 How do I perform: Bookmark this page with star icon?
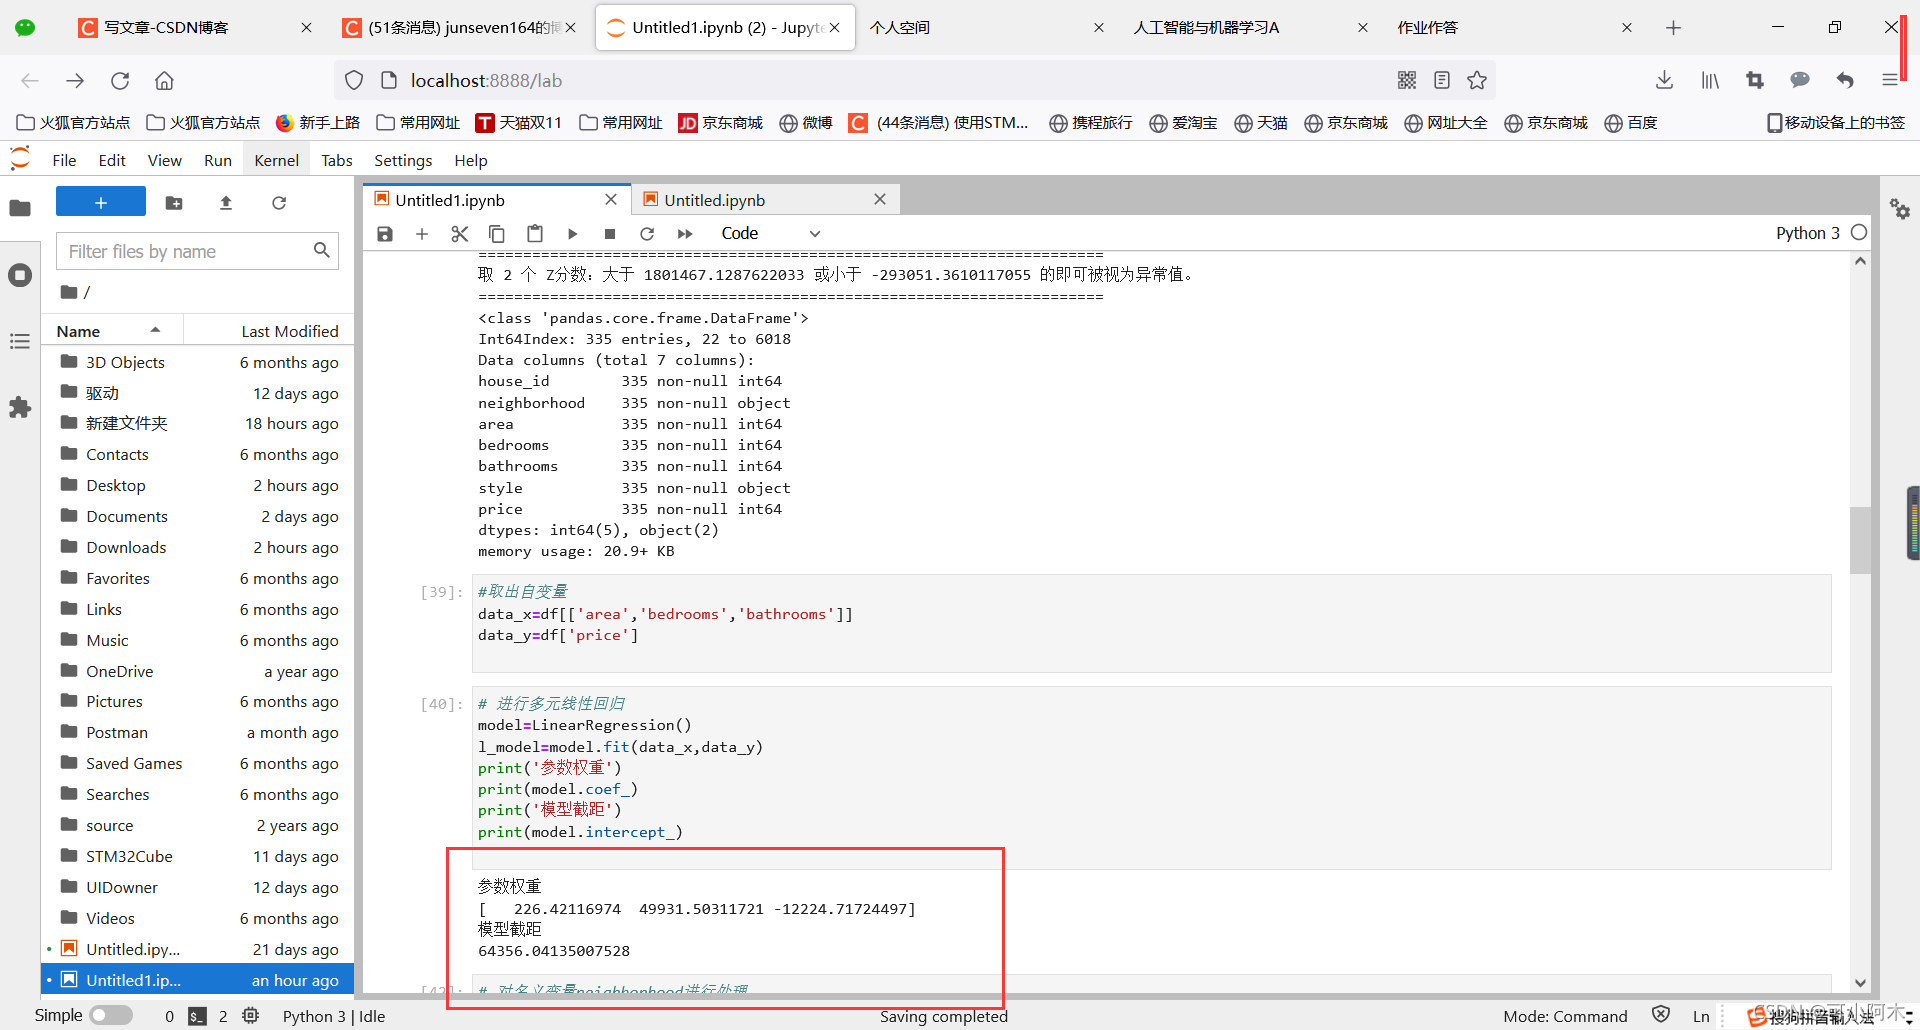click(x=1477, y=80)
